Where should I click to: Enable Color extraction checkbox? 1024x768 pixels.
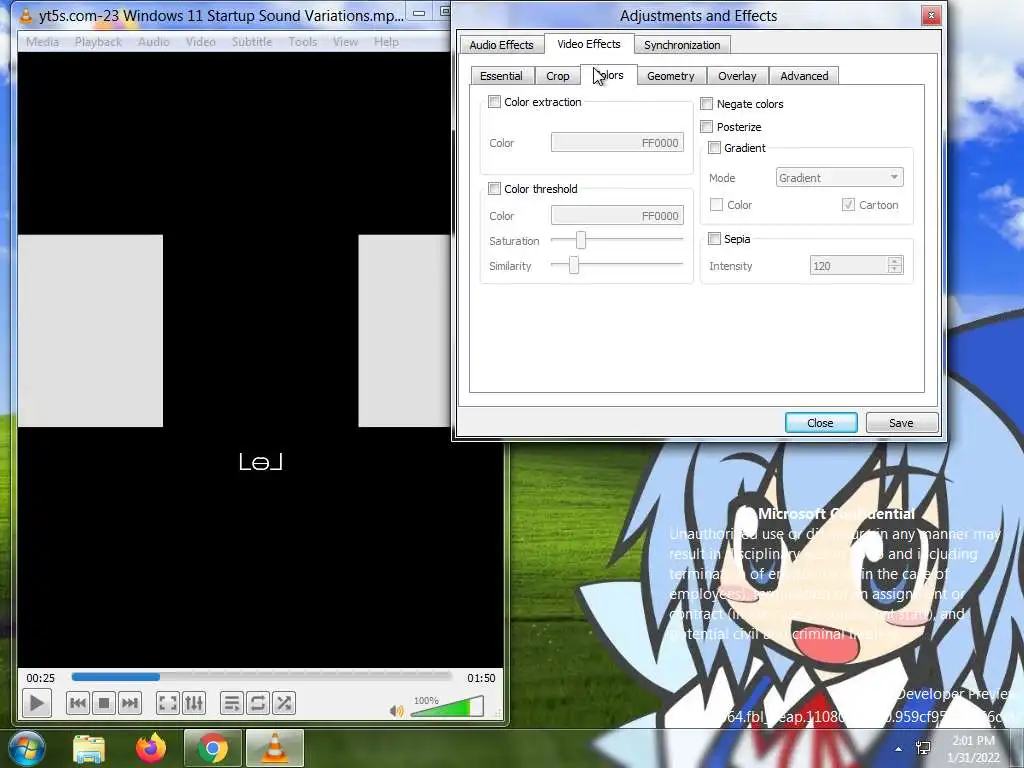coord(494,102)
